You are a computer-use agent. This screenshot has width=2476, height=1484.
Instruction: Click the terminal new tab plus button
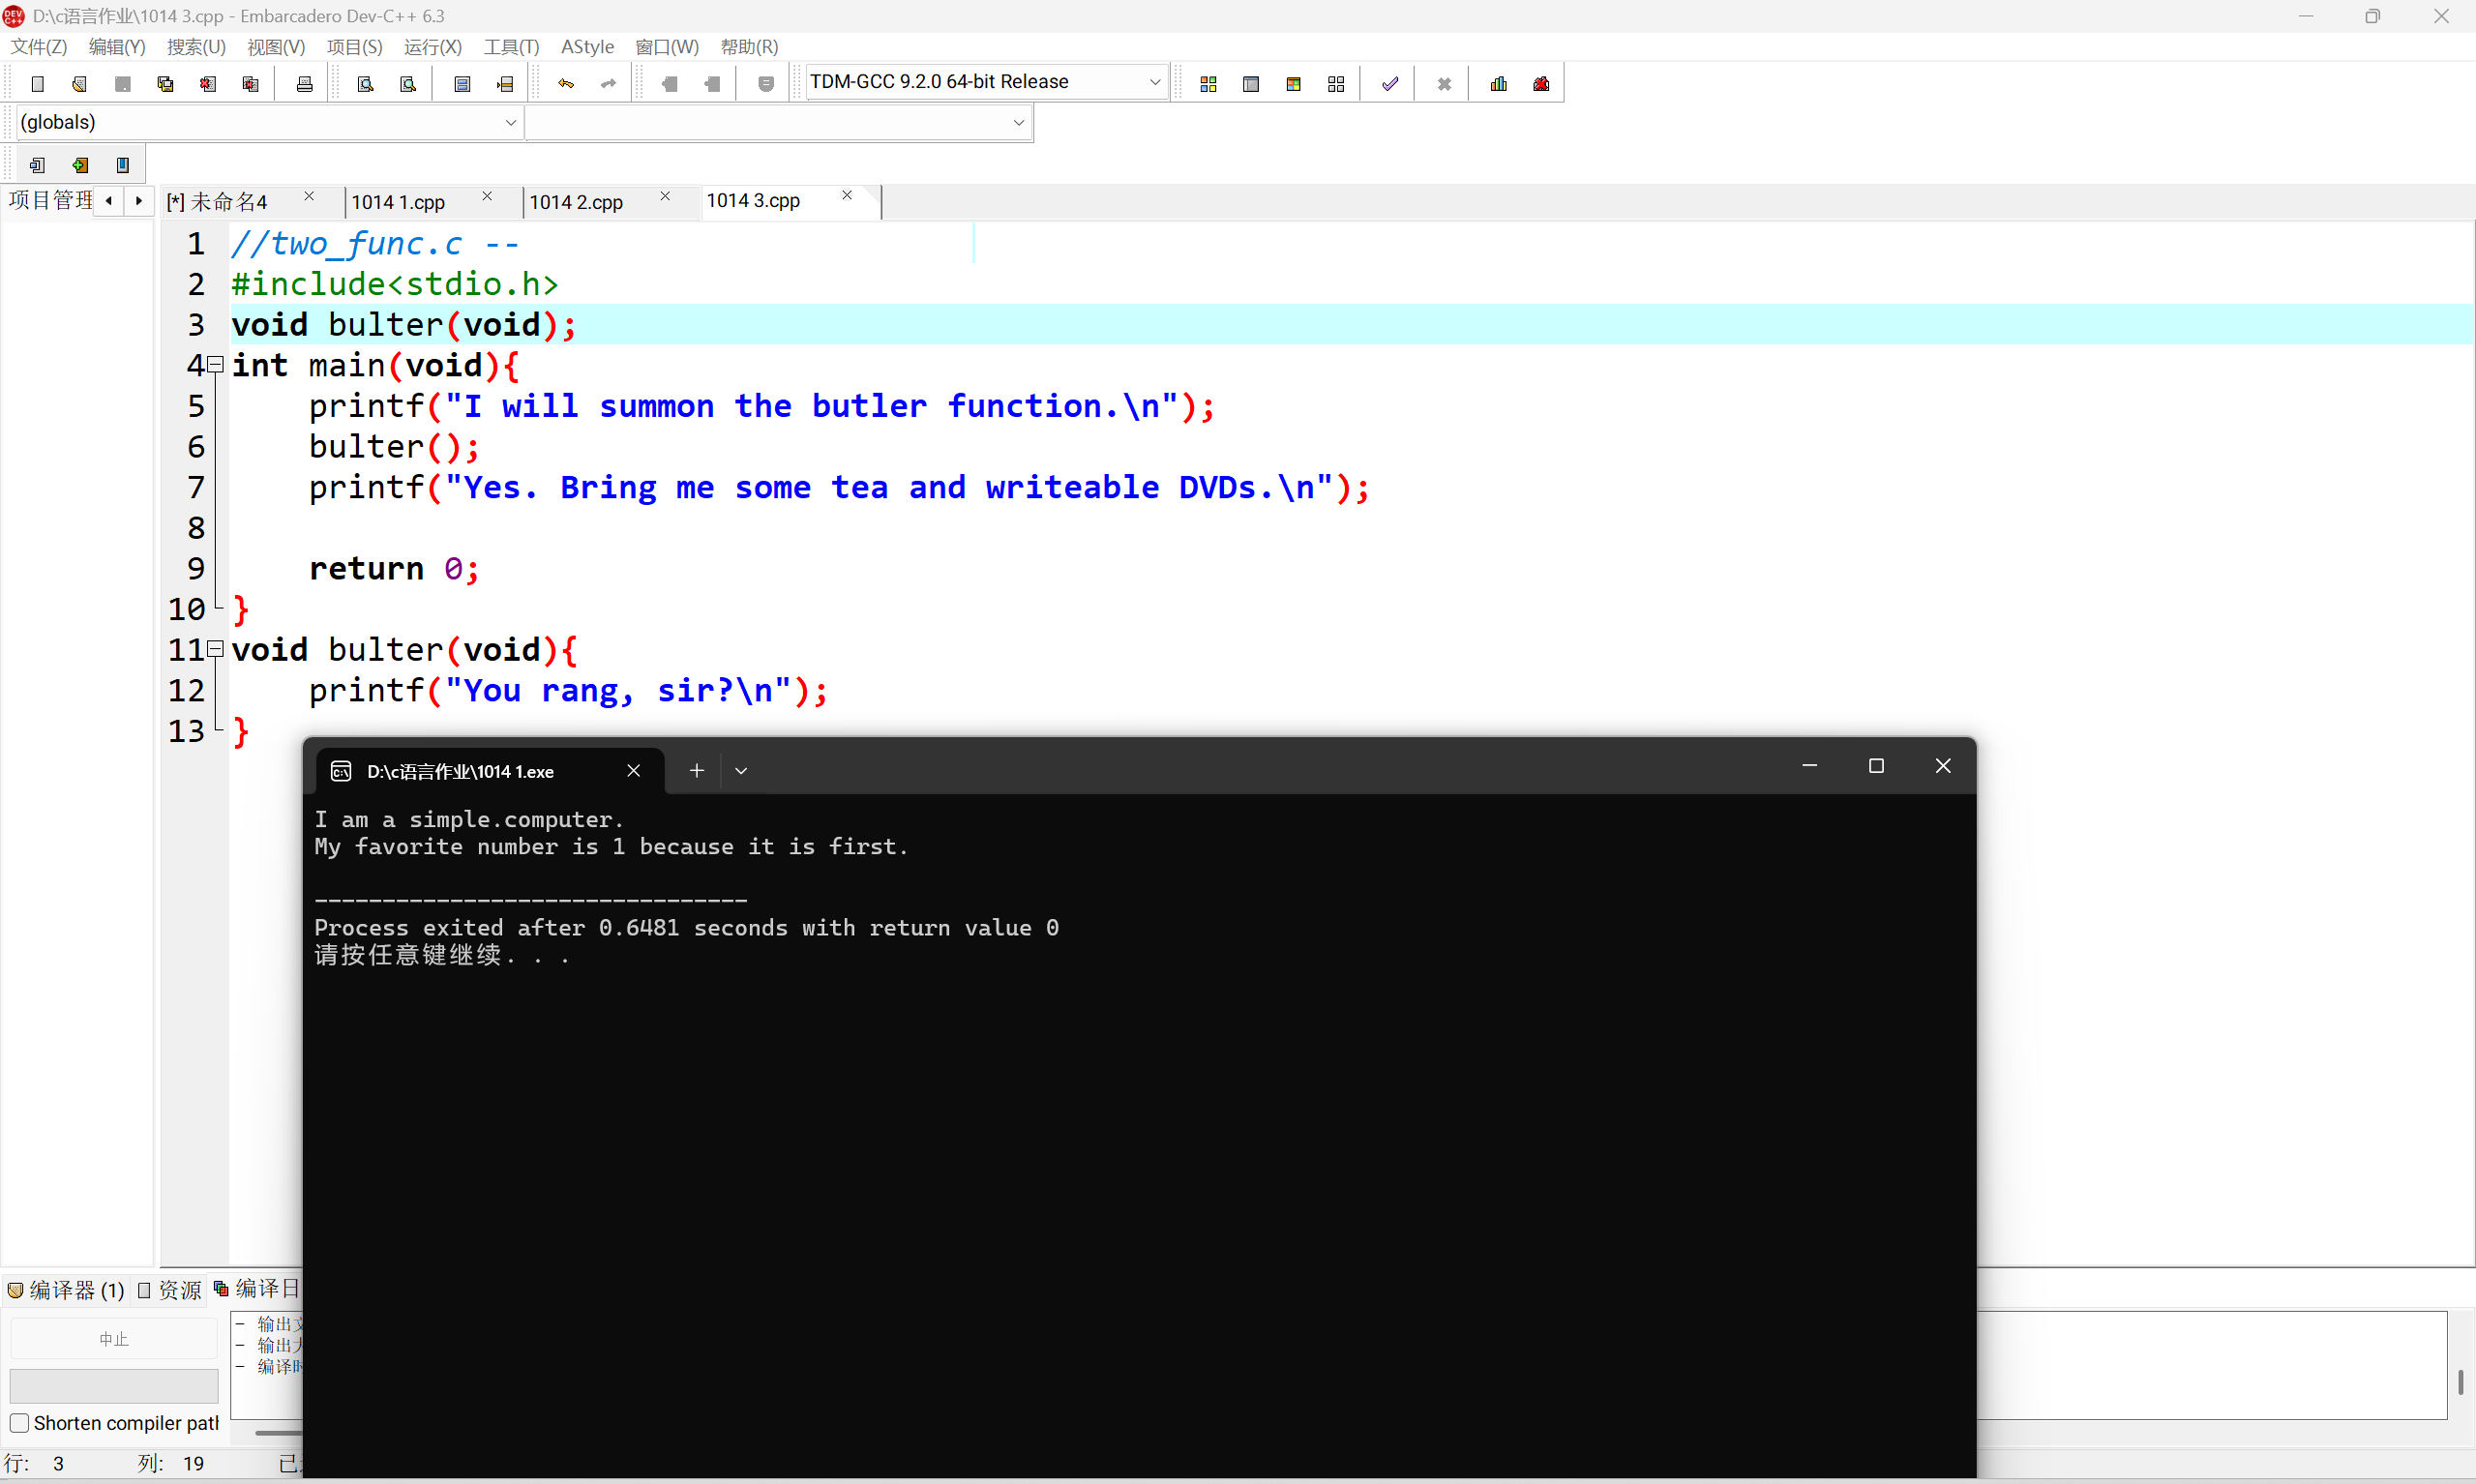tap(697, 771)
